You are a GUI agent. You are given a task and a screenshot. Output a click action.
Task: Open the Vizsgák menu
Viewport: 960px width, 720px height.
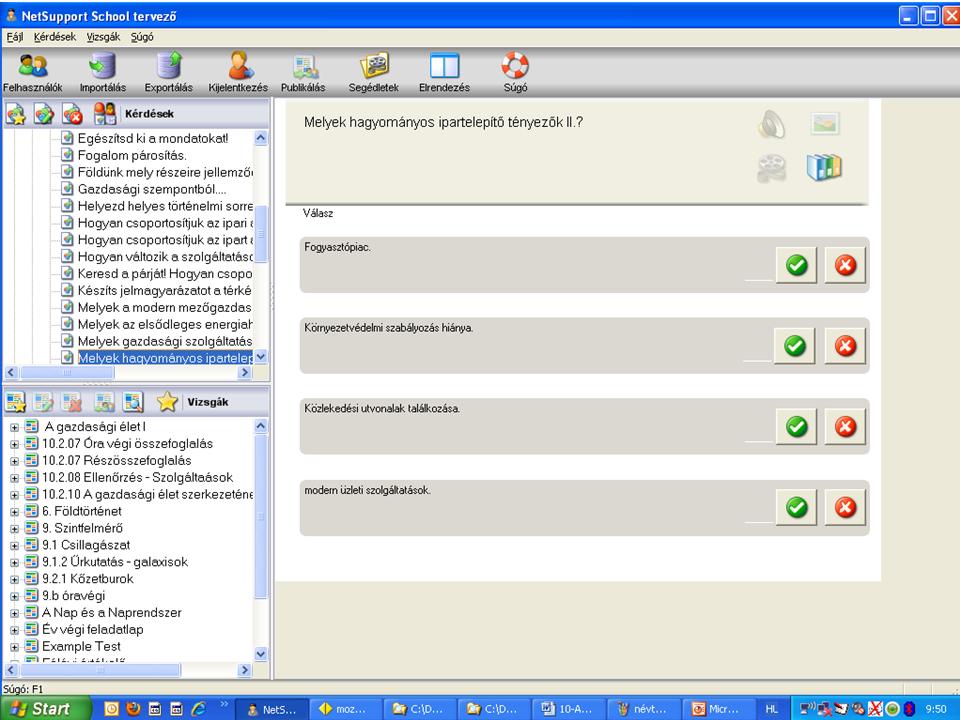point(103,36)
